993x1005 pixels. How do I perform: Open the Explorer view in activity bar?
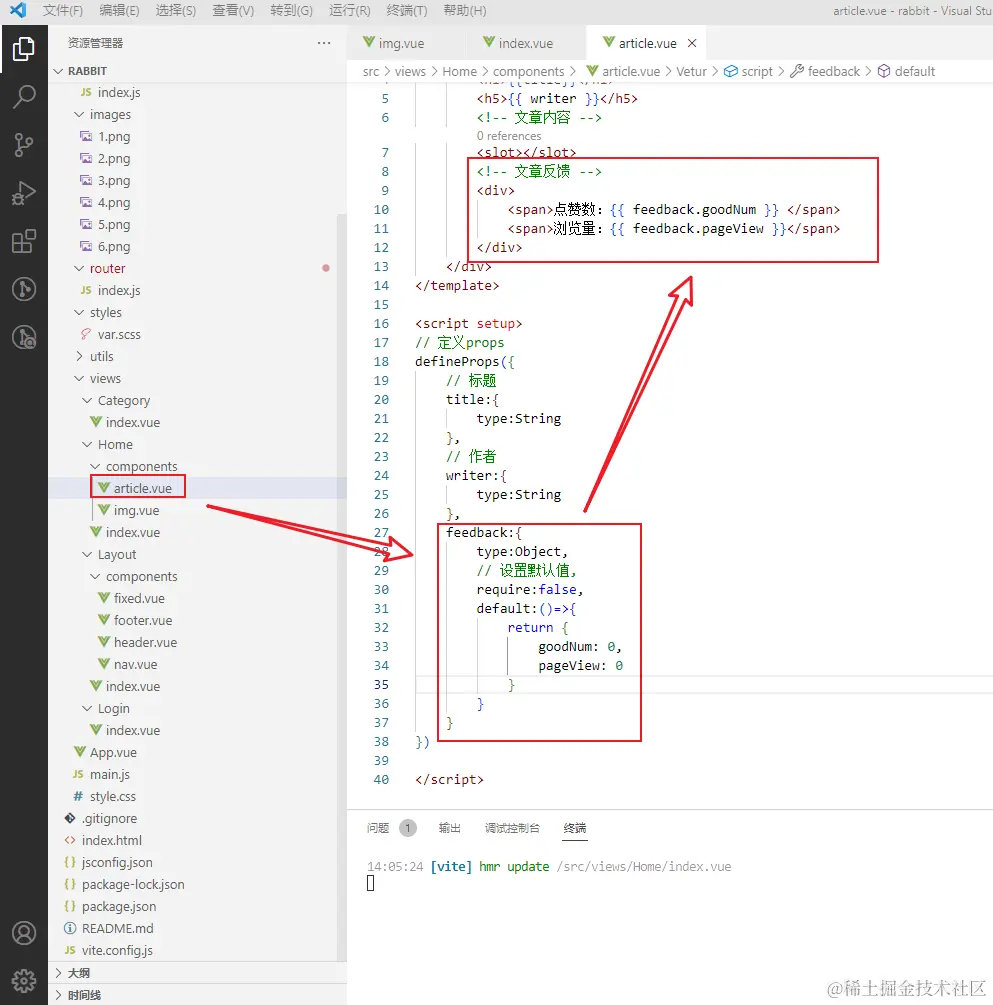coord(24,49)
